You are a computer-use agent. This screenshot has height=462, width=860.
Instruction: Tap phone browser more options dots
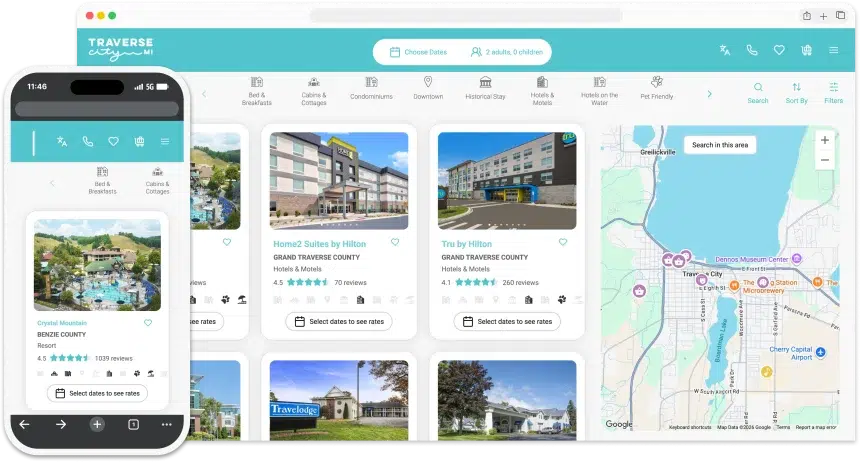point(167,424)
